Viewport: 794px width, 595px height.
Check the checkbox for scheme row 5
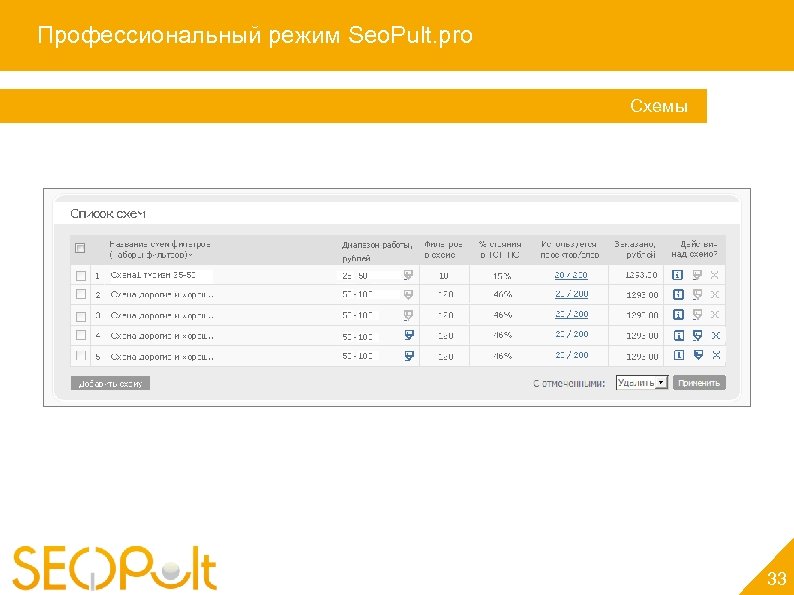pos(81,356)
